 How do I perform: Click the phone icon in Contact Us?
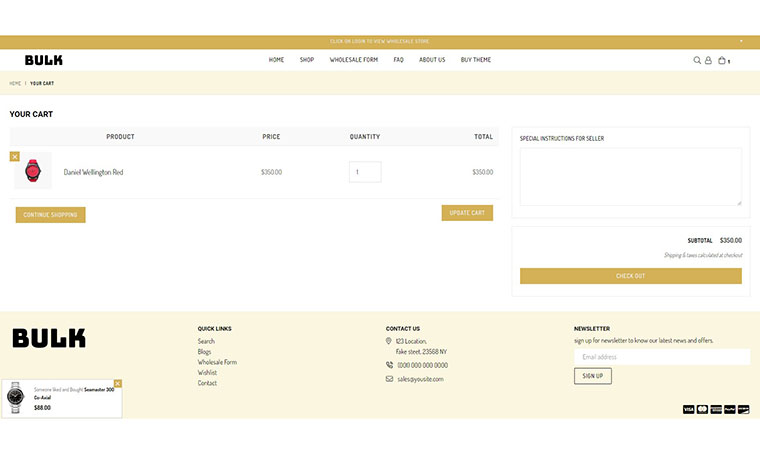389,365
